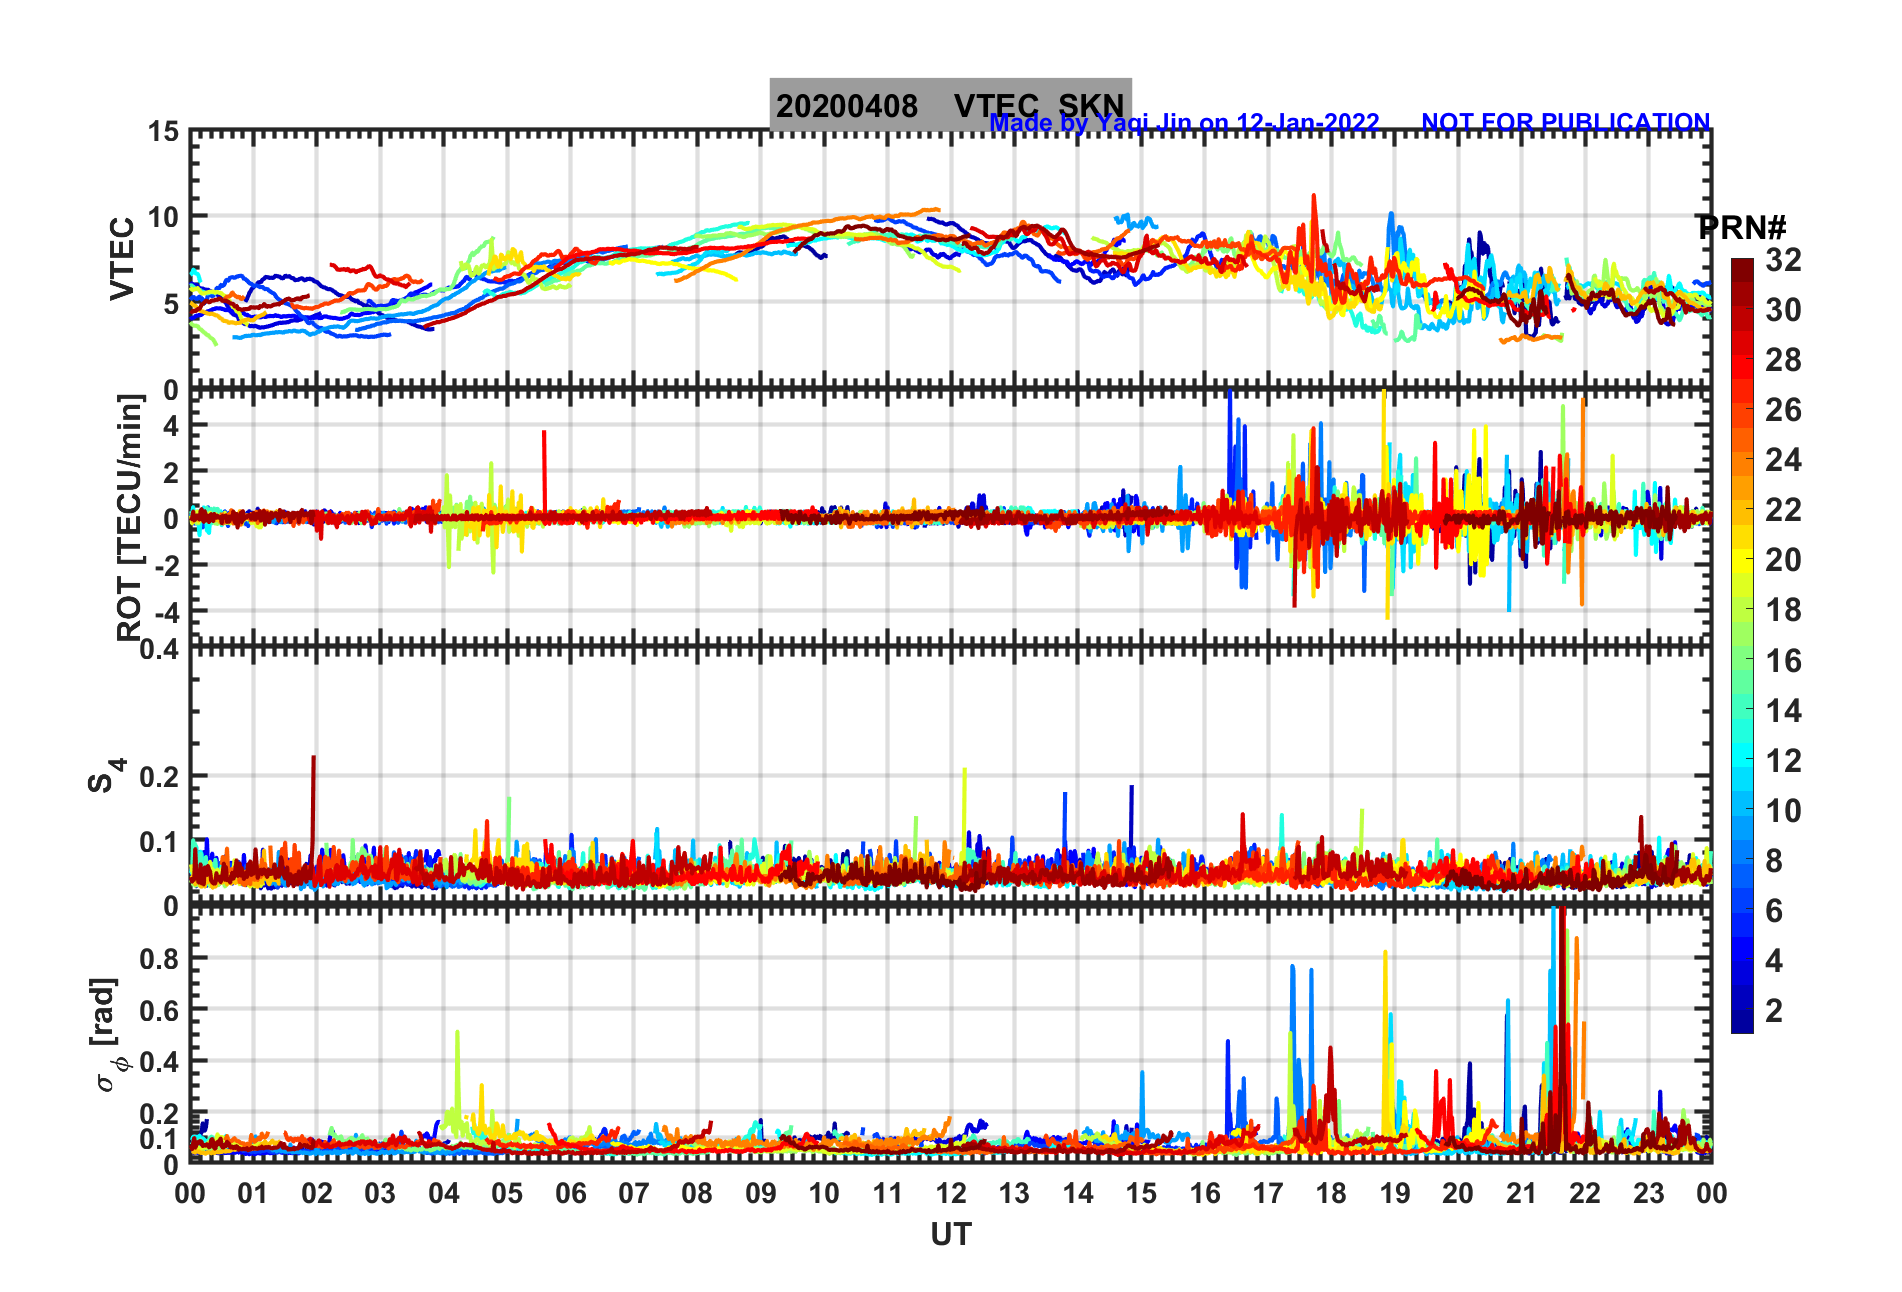This screenshot has width=1902, height=1292.
Task: Click the "09" hour tick on the UT axis
Action: coord(761,1193)
